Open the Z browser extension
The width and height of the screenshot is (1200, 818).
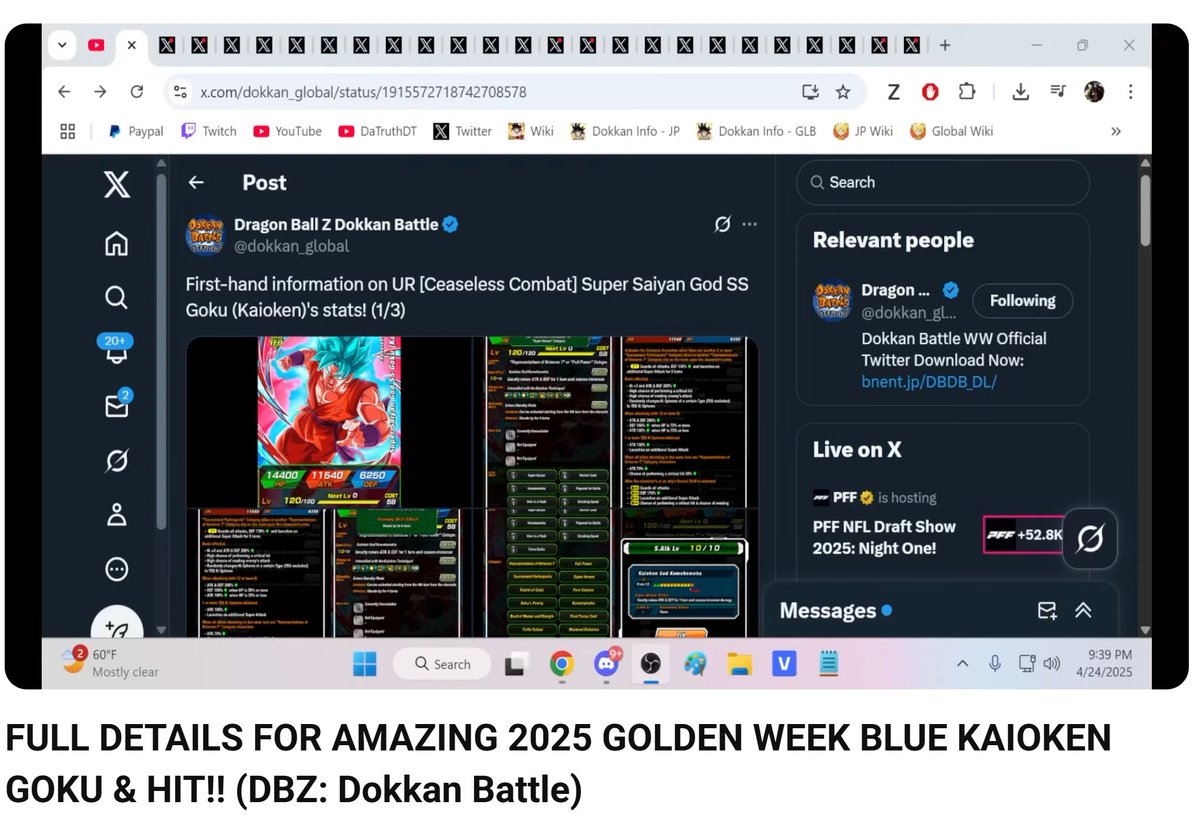coord(894,92)
